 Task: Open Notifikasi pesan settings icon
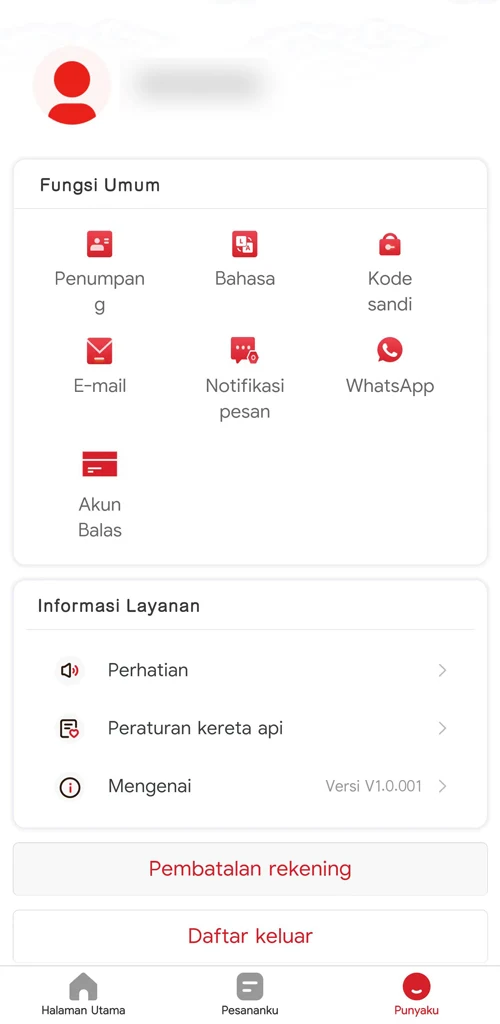245,351
